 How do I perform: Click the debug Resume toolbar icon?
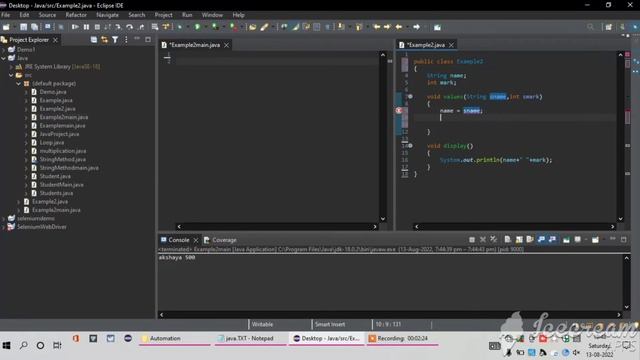pos(75,27)
